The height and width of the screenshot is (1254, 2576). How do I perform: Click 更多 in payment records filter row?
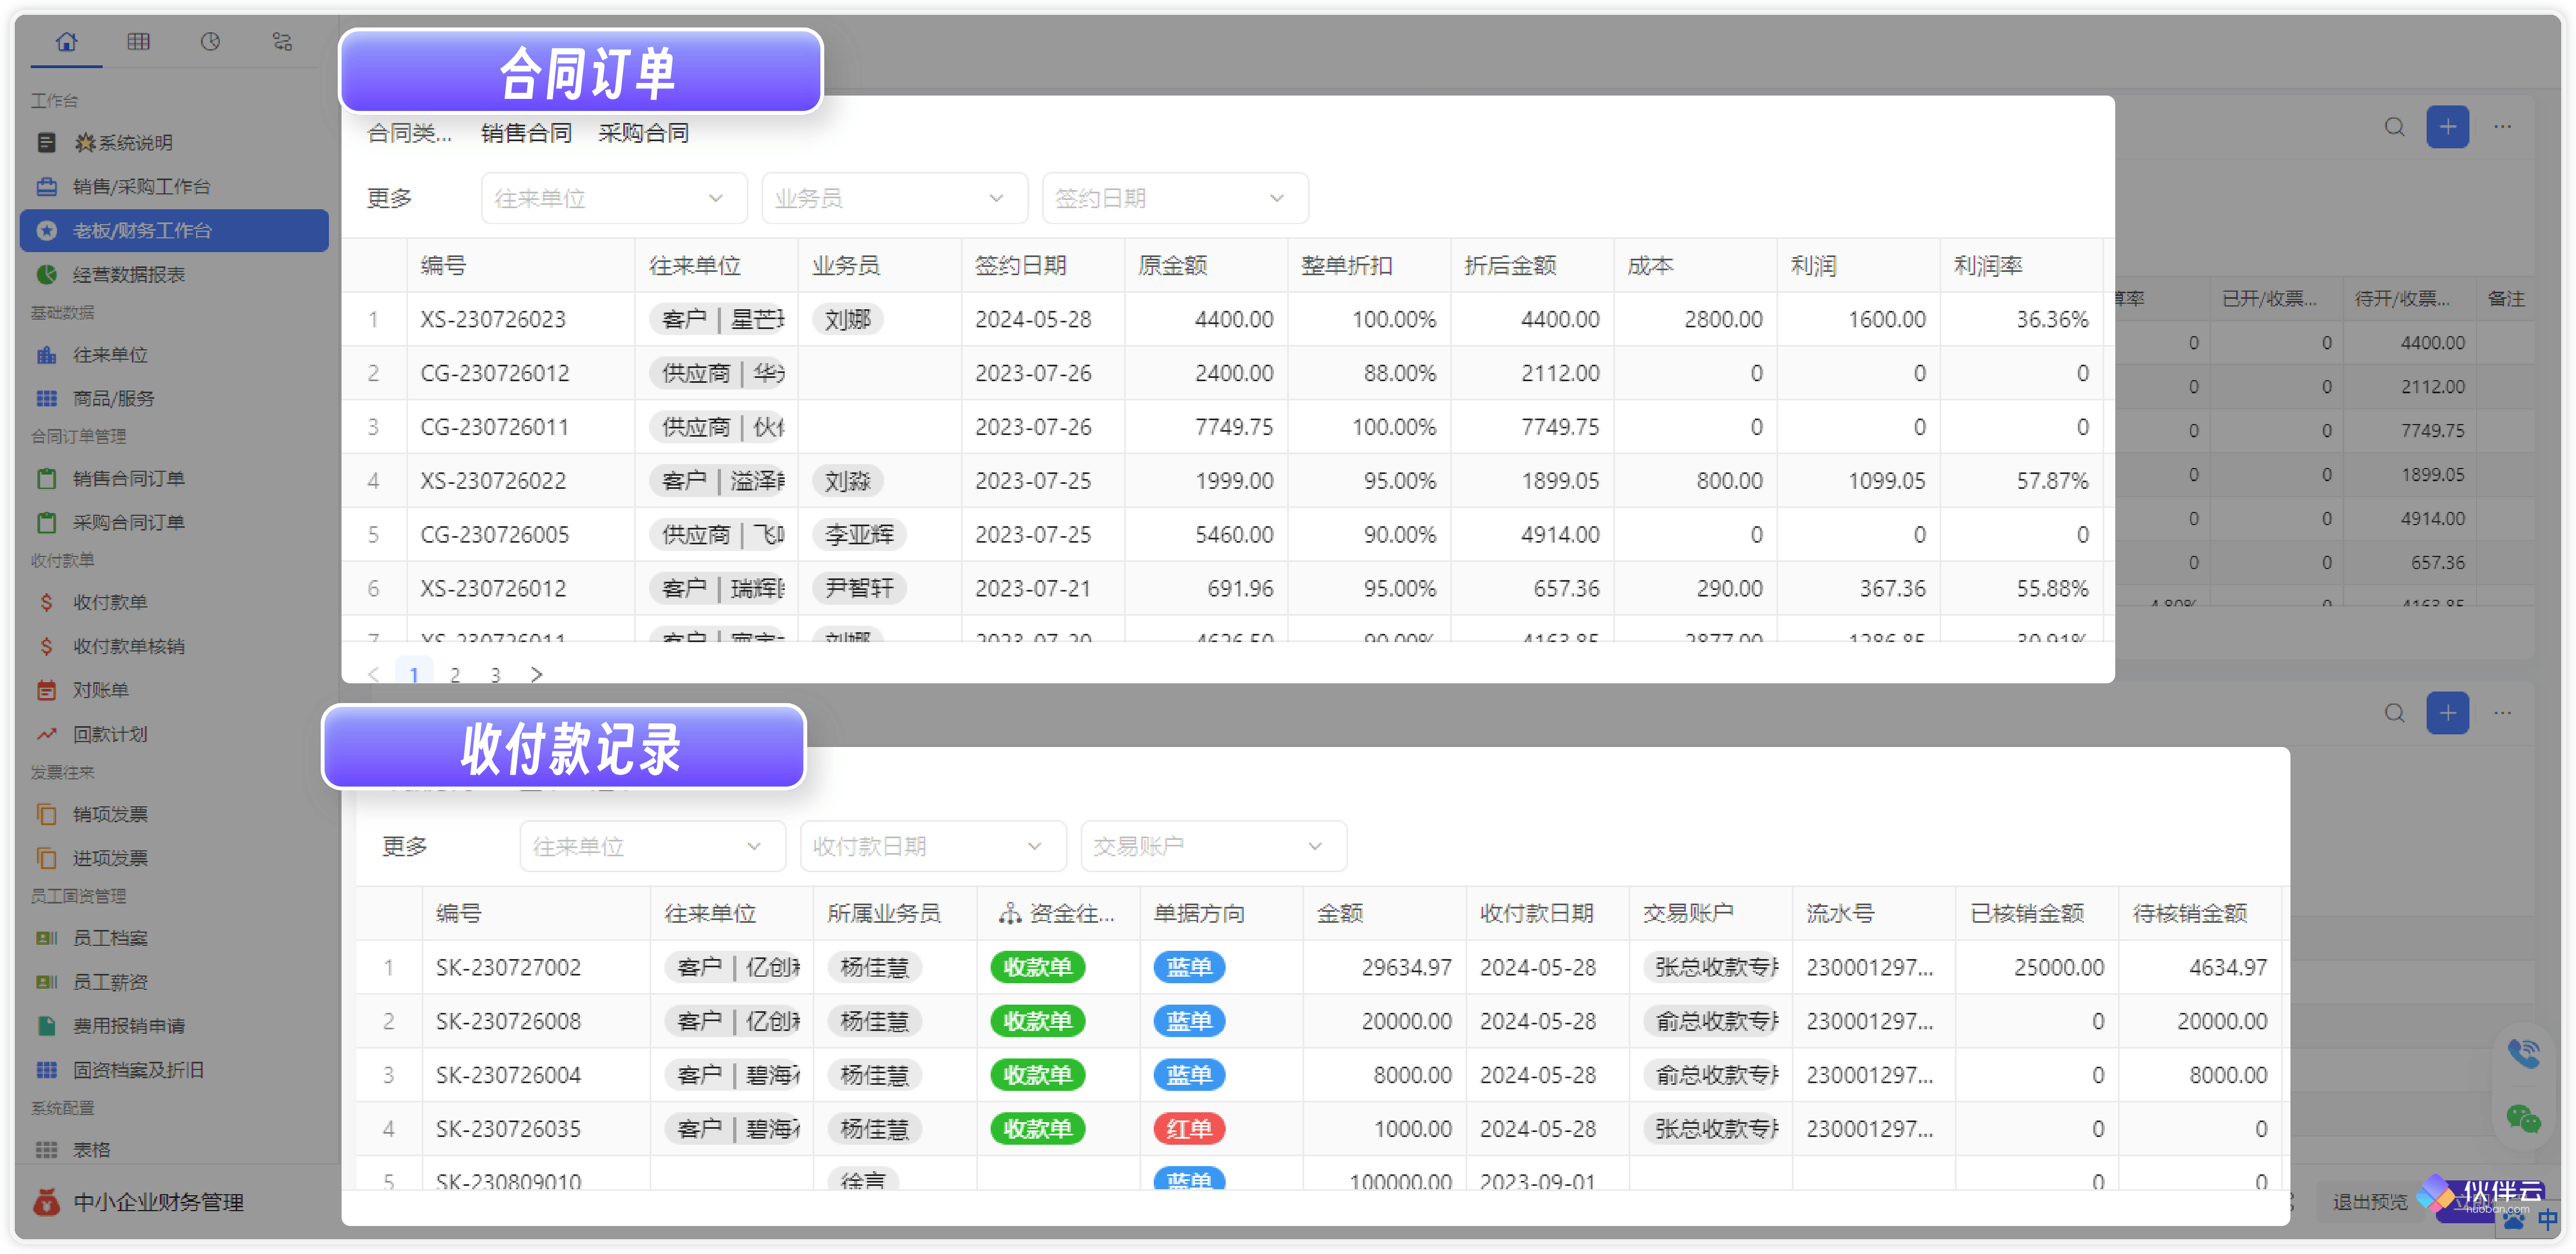click(405, 846)
